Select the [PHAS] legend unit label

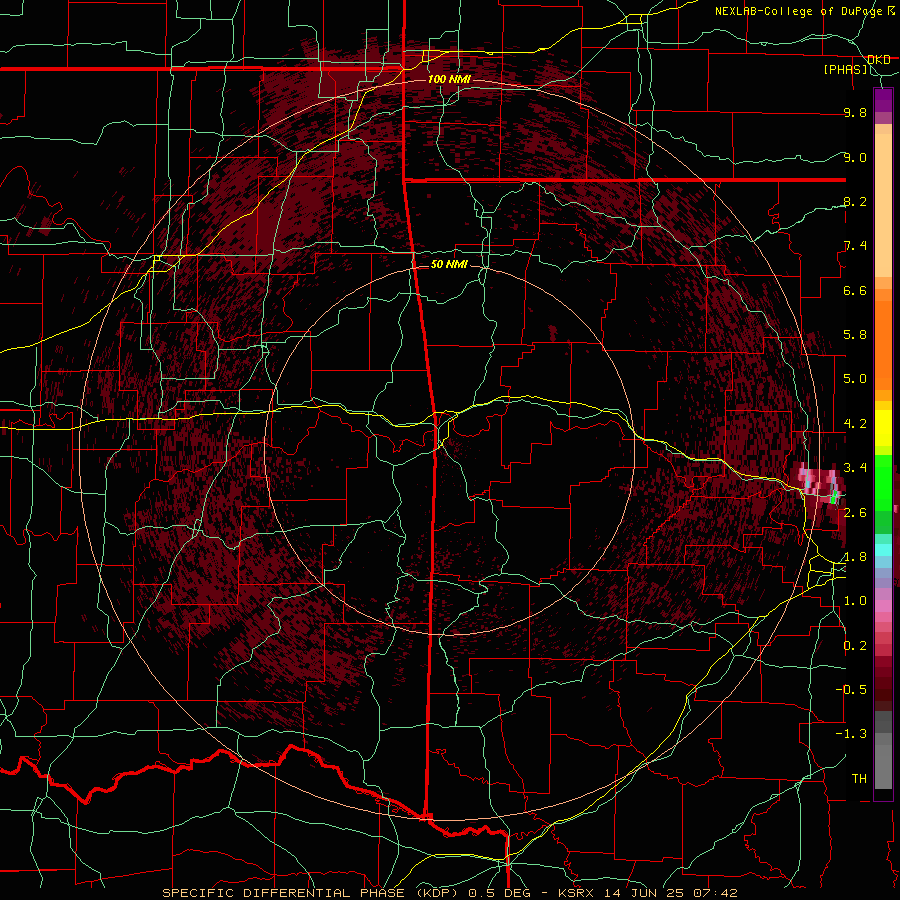(x=845, y=69)
